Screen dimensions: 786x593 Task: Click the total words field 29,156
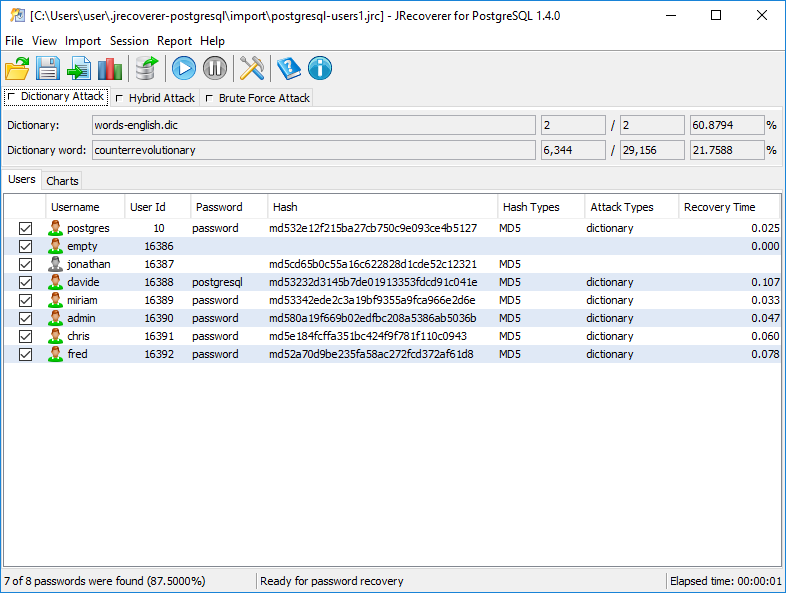(652, 150)
